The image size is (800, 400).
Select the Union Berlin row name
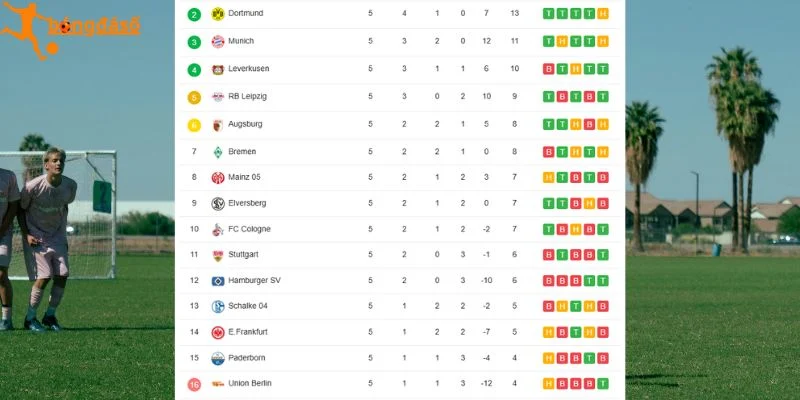pos(249,383)
